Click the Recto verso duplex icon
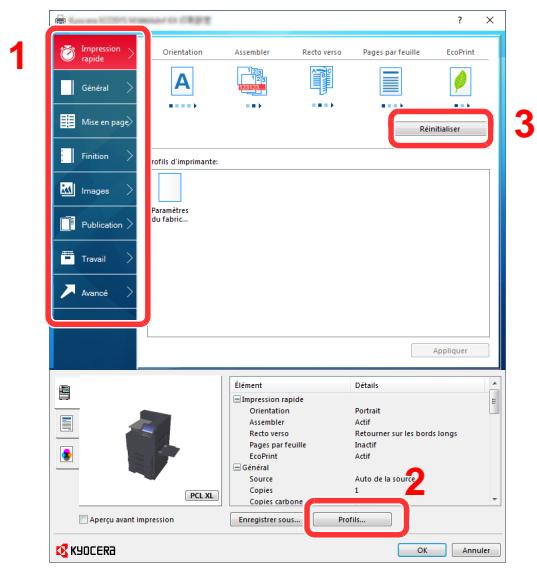Viewport: 537px width, 568px height. [x=321, y=80]
